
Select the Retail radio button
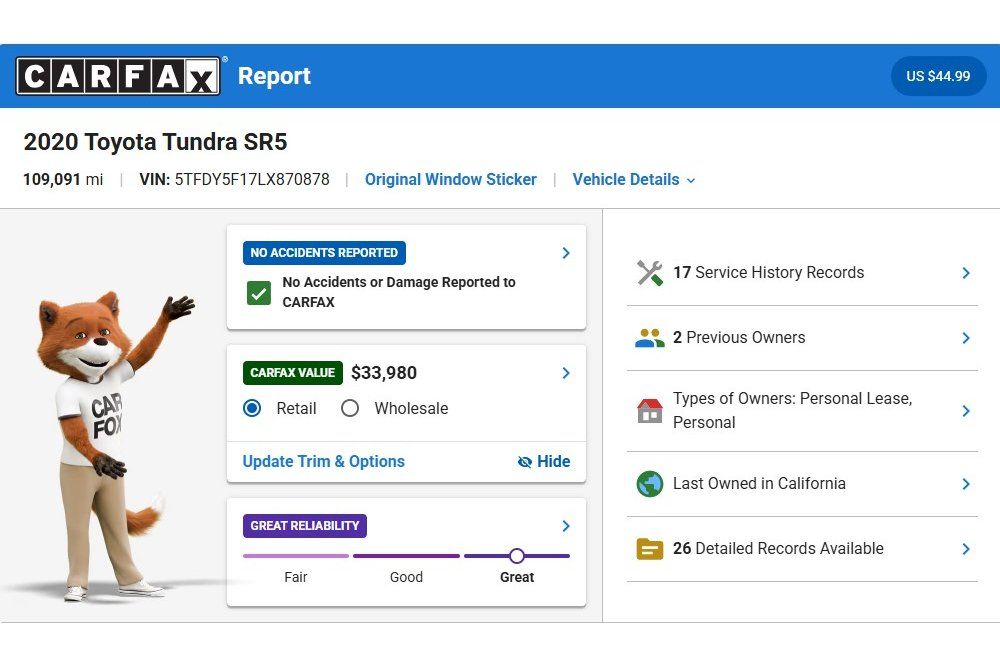[x=252, y=408]
